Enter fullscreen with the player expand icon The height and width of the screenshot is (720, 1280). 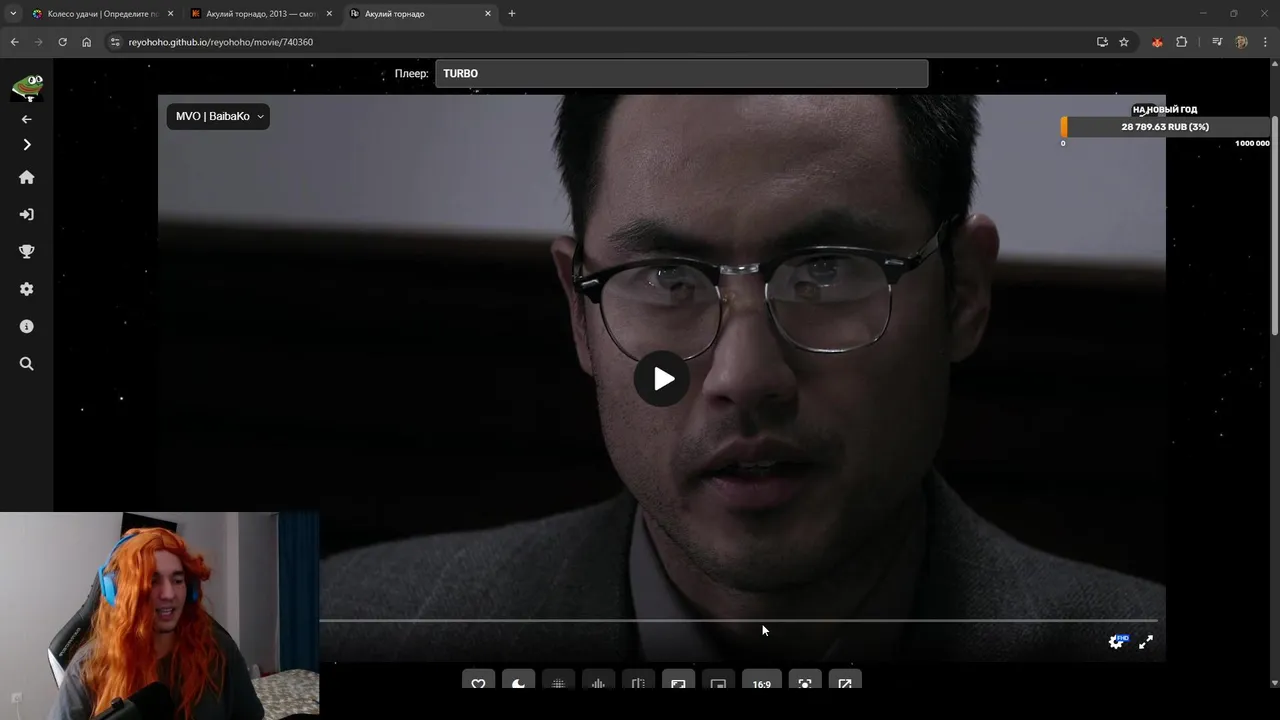[x=1146, y=642]
